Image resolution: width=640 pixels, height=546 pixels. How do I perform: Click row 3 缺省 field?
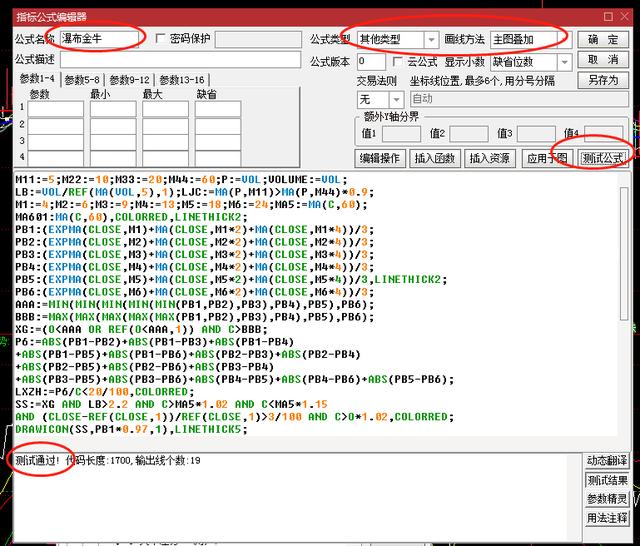[x=218, y=142]
